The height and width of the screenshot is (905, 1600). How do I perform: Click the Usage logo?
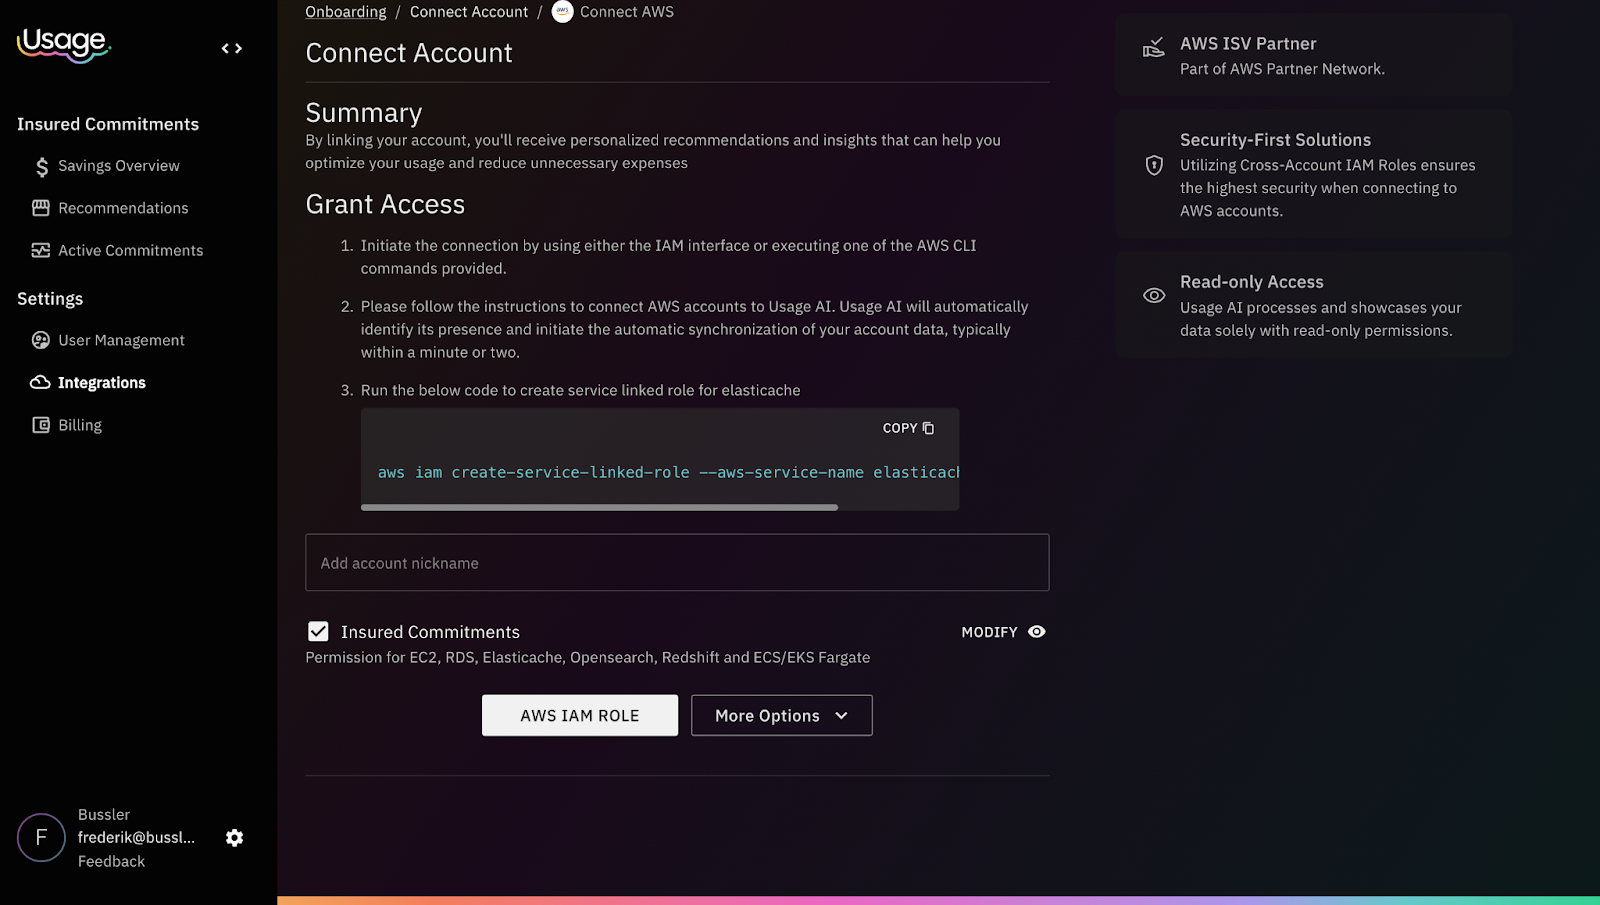pyautogui.click(x=63, y=44)
